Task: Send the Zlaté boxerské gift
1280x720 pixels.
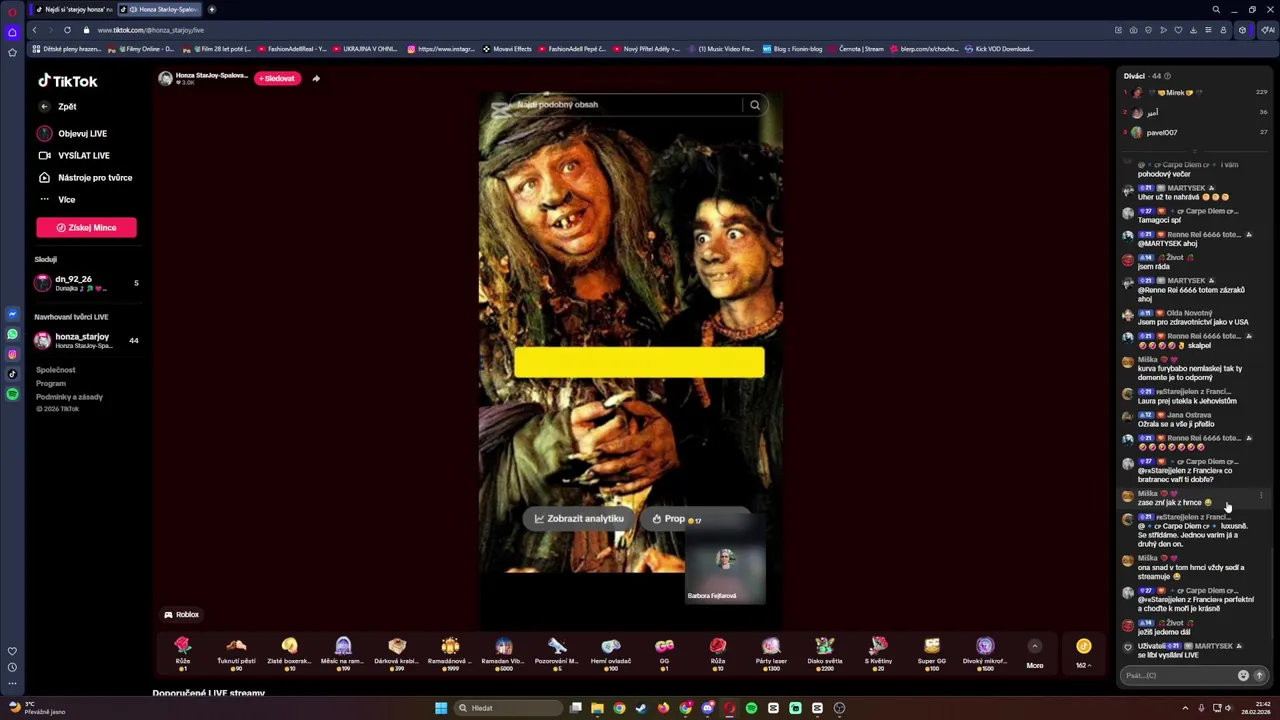Action: (289, 653)
